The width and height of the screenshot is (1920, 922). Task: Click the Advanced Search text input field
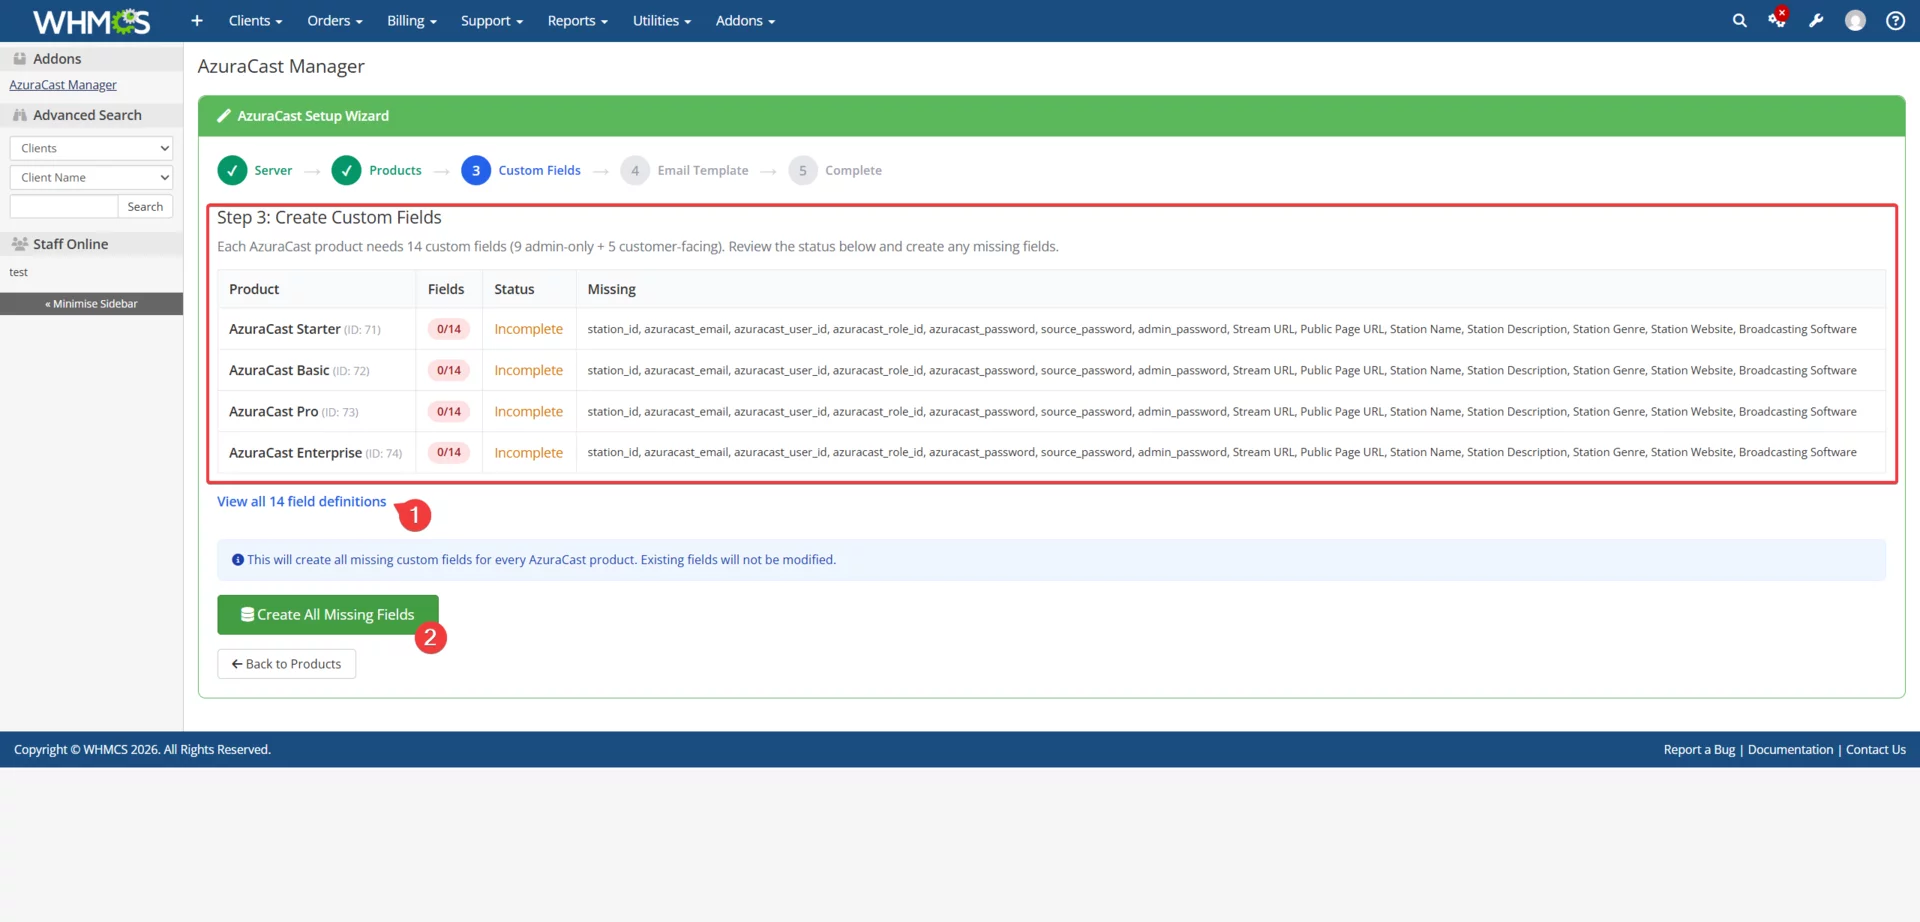63,206
